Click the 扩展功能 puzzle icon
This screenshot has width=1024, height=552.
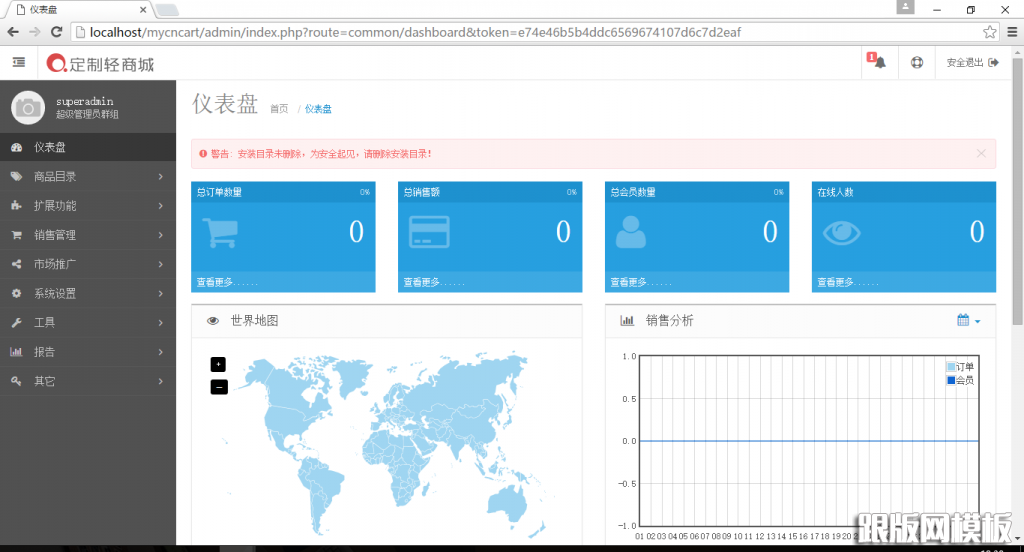coord(16,206)
